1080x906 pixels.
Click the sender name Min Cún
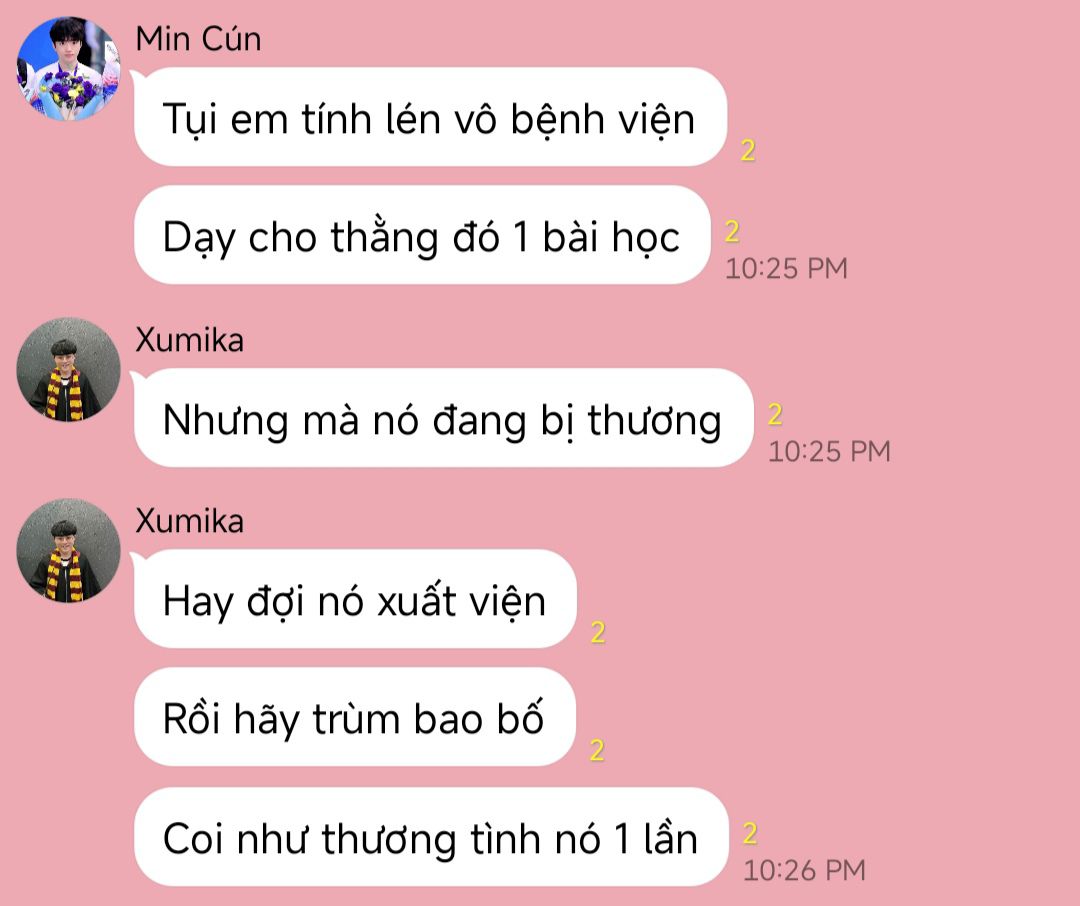[x=198, y=39]
